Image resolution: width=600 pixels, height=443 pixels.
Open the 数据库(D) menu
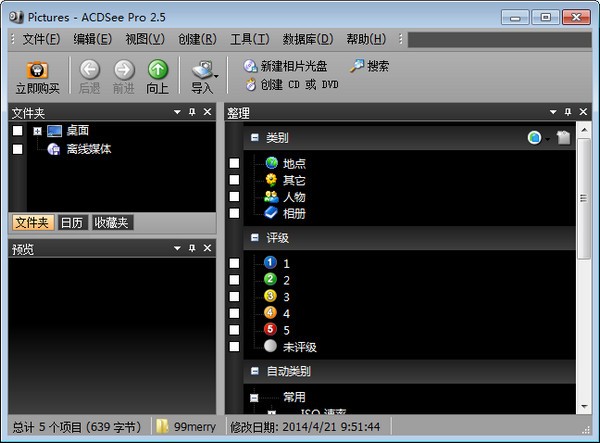pyautogui.click(x=308, y=39)
